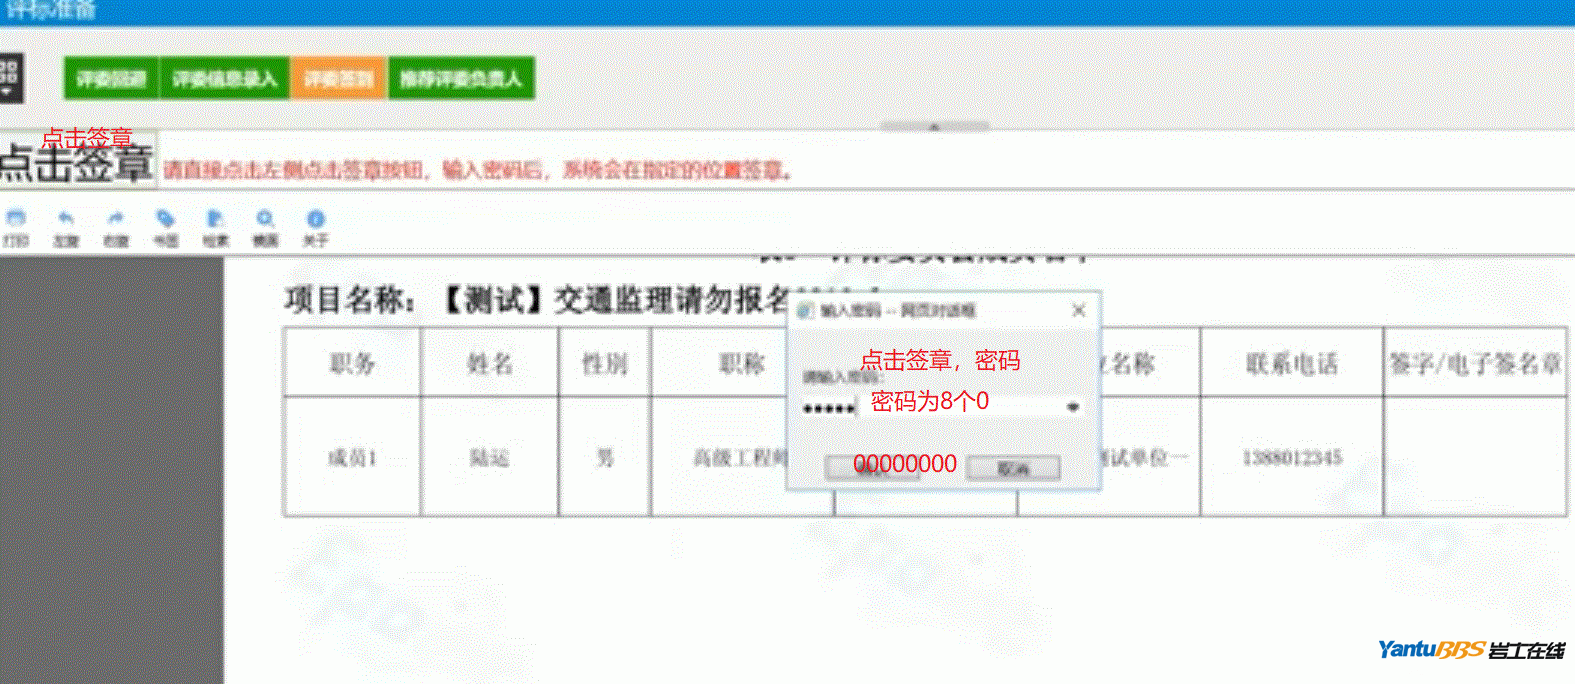Toggle password visibility eye icon

1072,407
